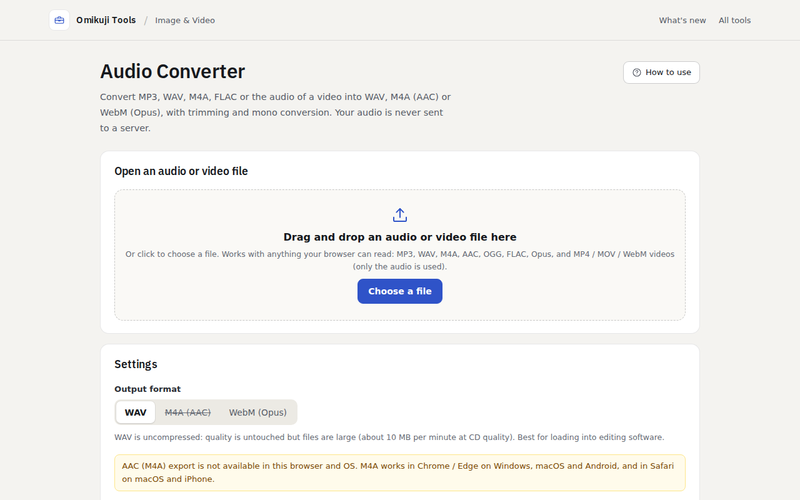The image size is (800, 500).
Task: Click the Or click to choose a file hint text
Action: point(399,260)
